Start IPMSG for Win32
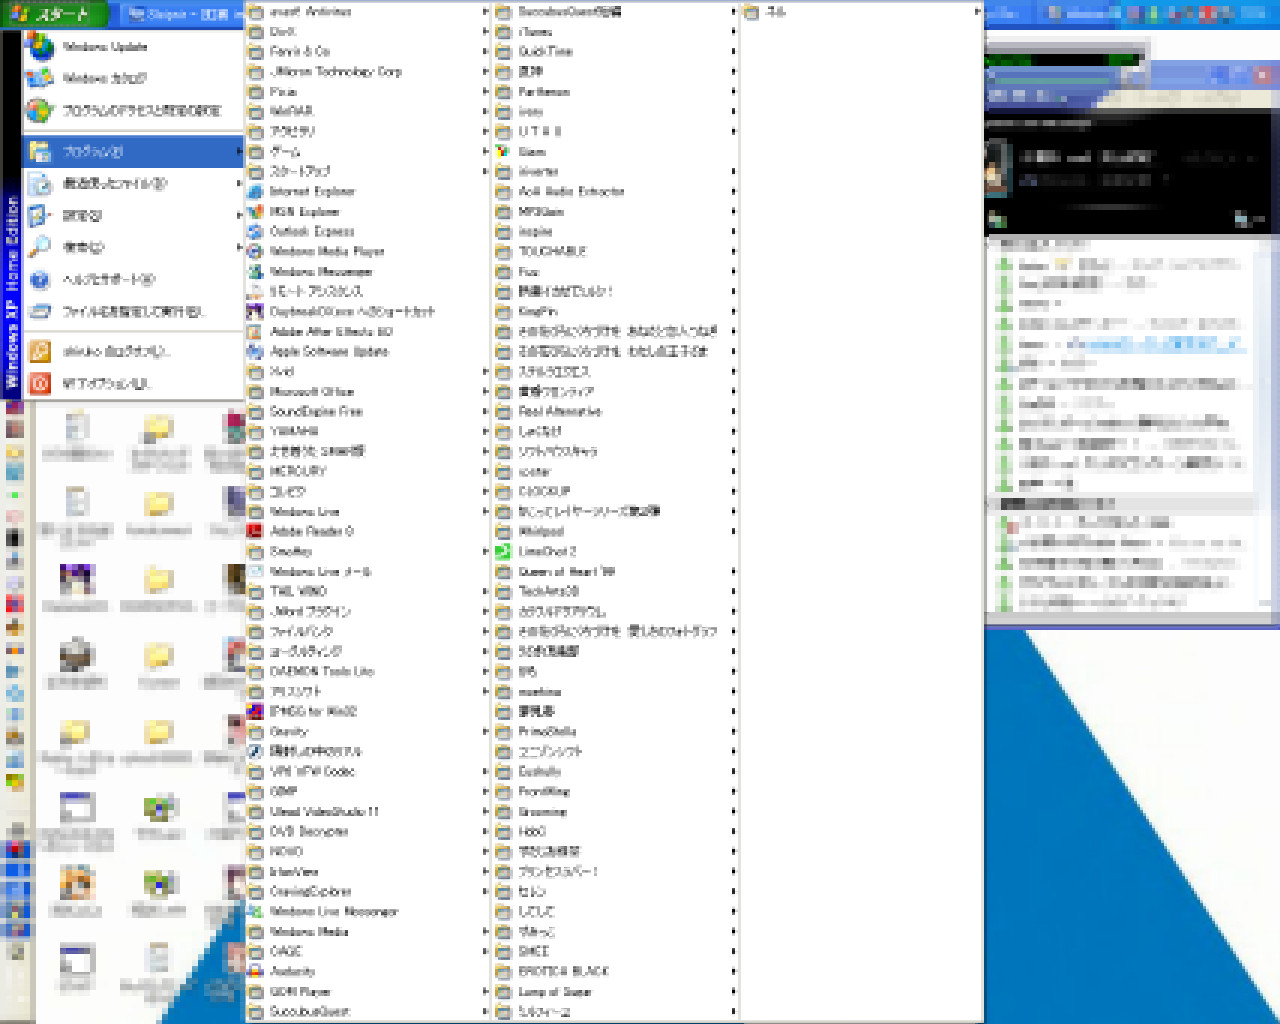Viewport: 1280px width, 1024px height. 313,711
